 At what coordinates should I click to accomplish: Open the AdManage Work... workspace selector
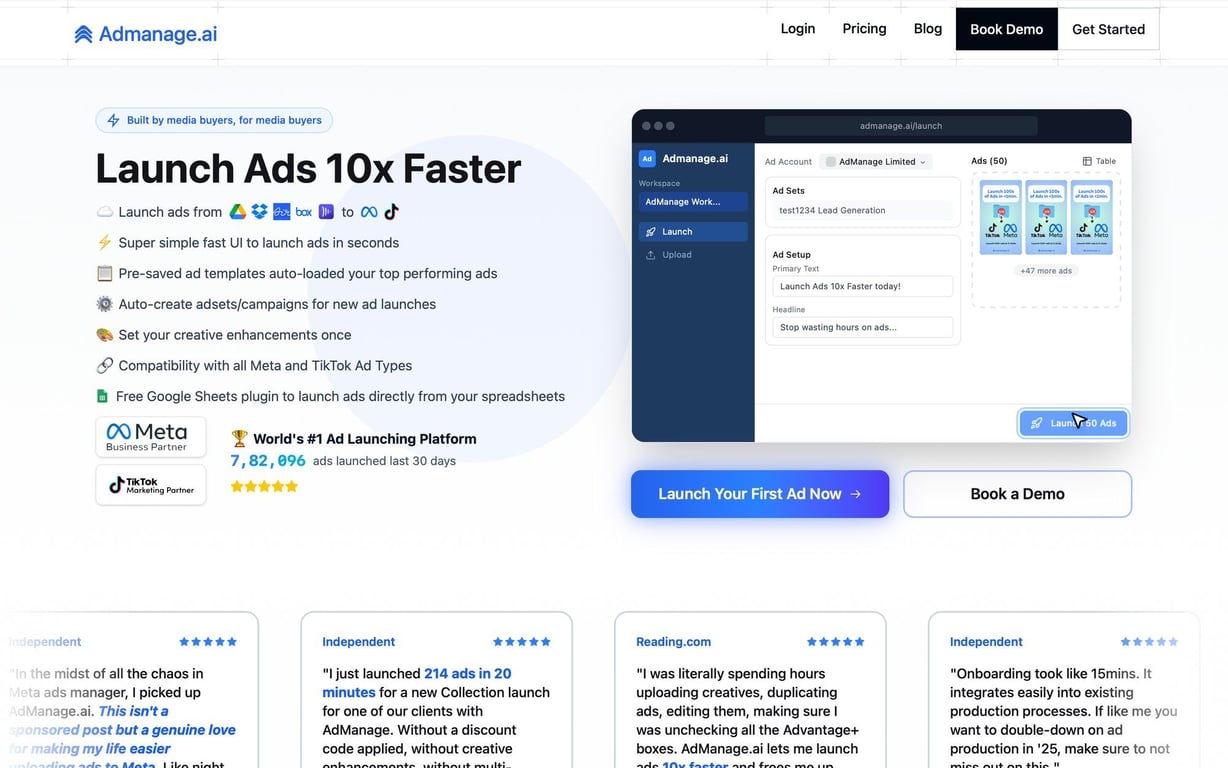pos(693,201)
